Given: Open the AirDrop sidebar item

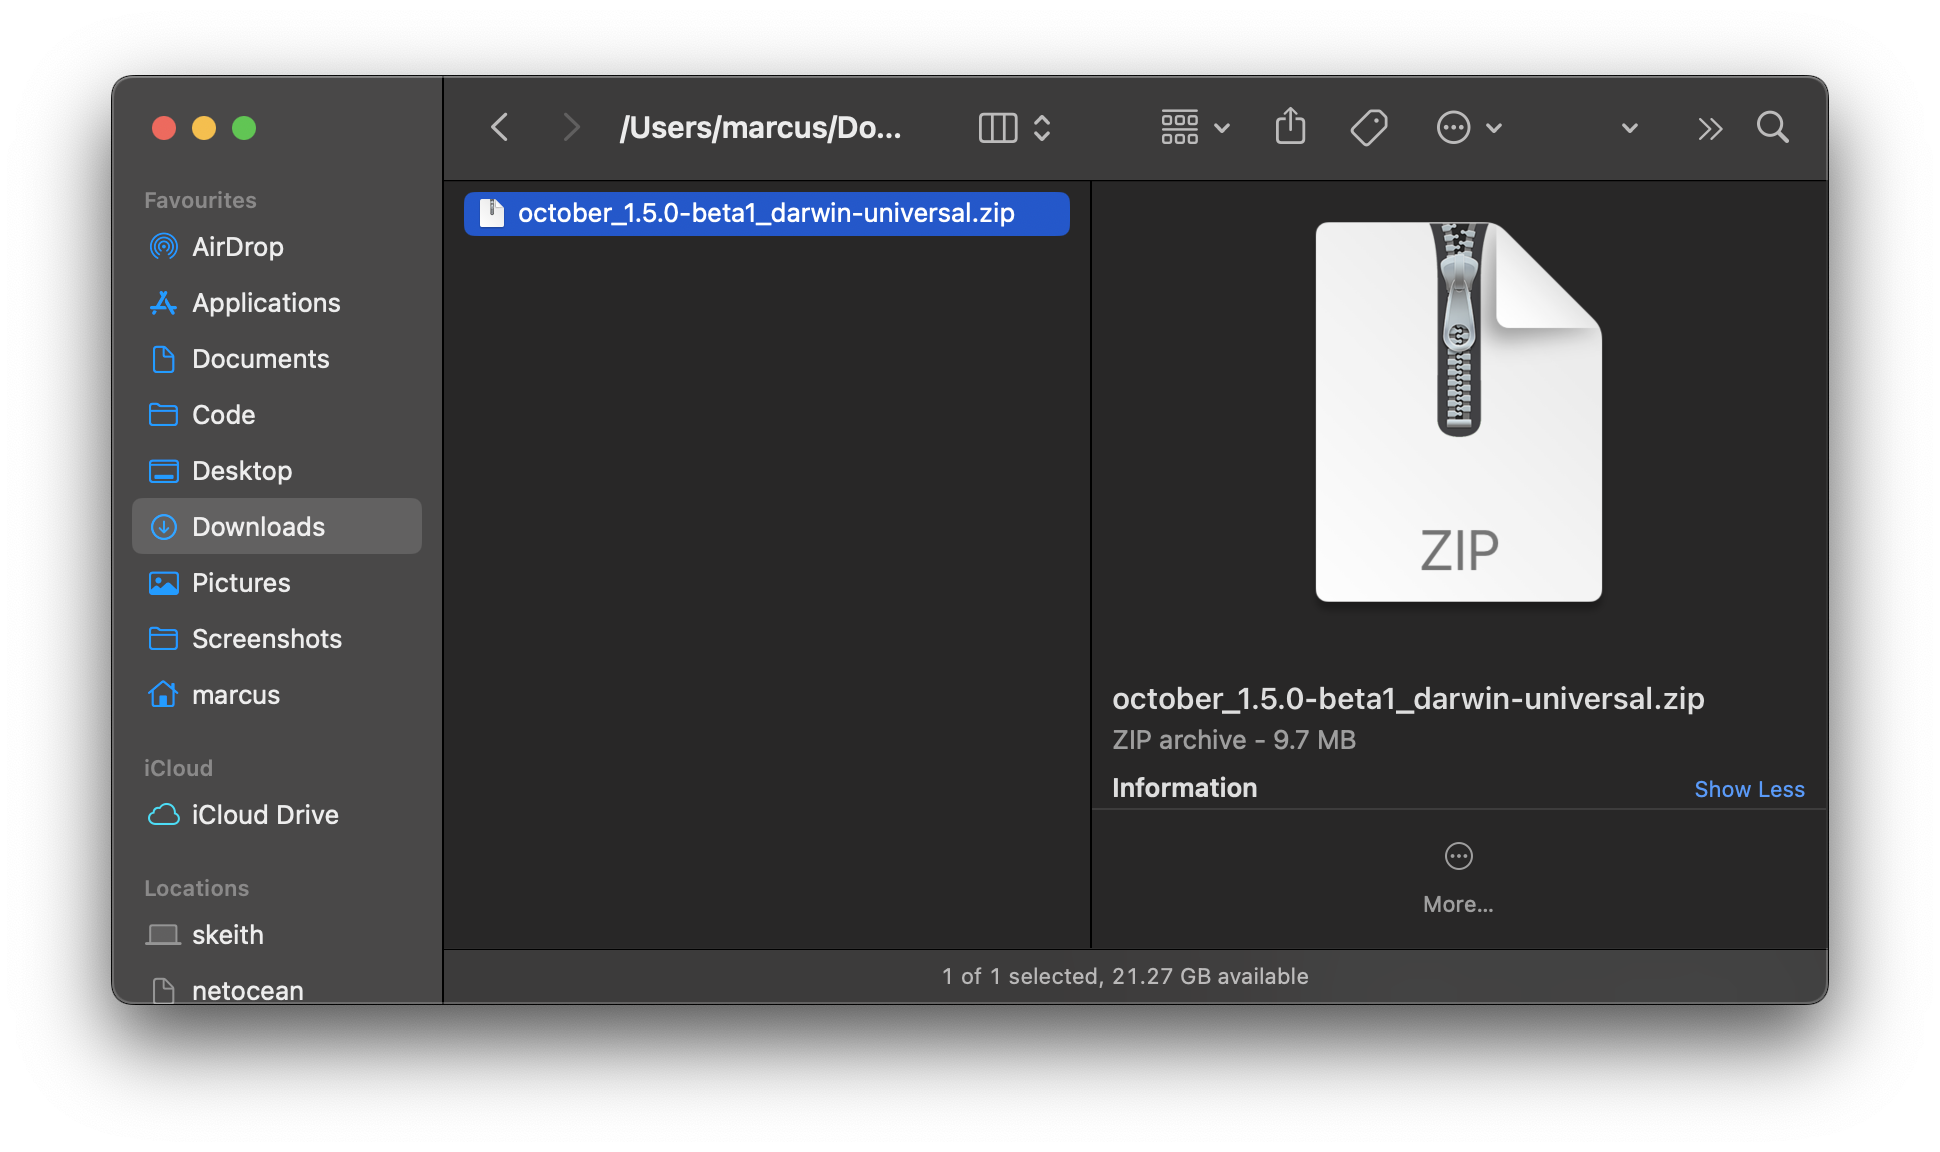Looking at the screenshot, I should pos(237,247).
